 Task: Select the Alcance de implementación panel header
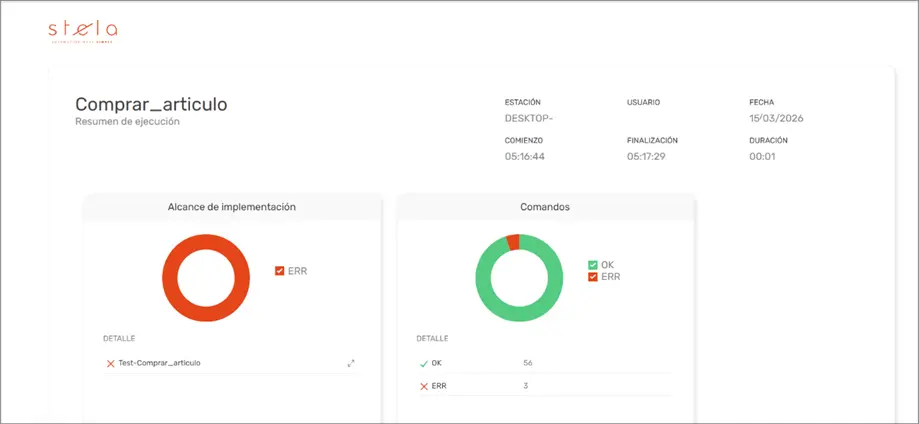pos(231,207)
